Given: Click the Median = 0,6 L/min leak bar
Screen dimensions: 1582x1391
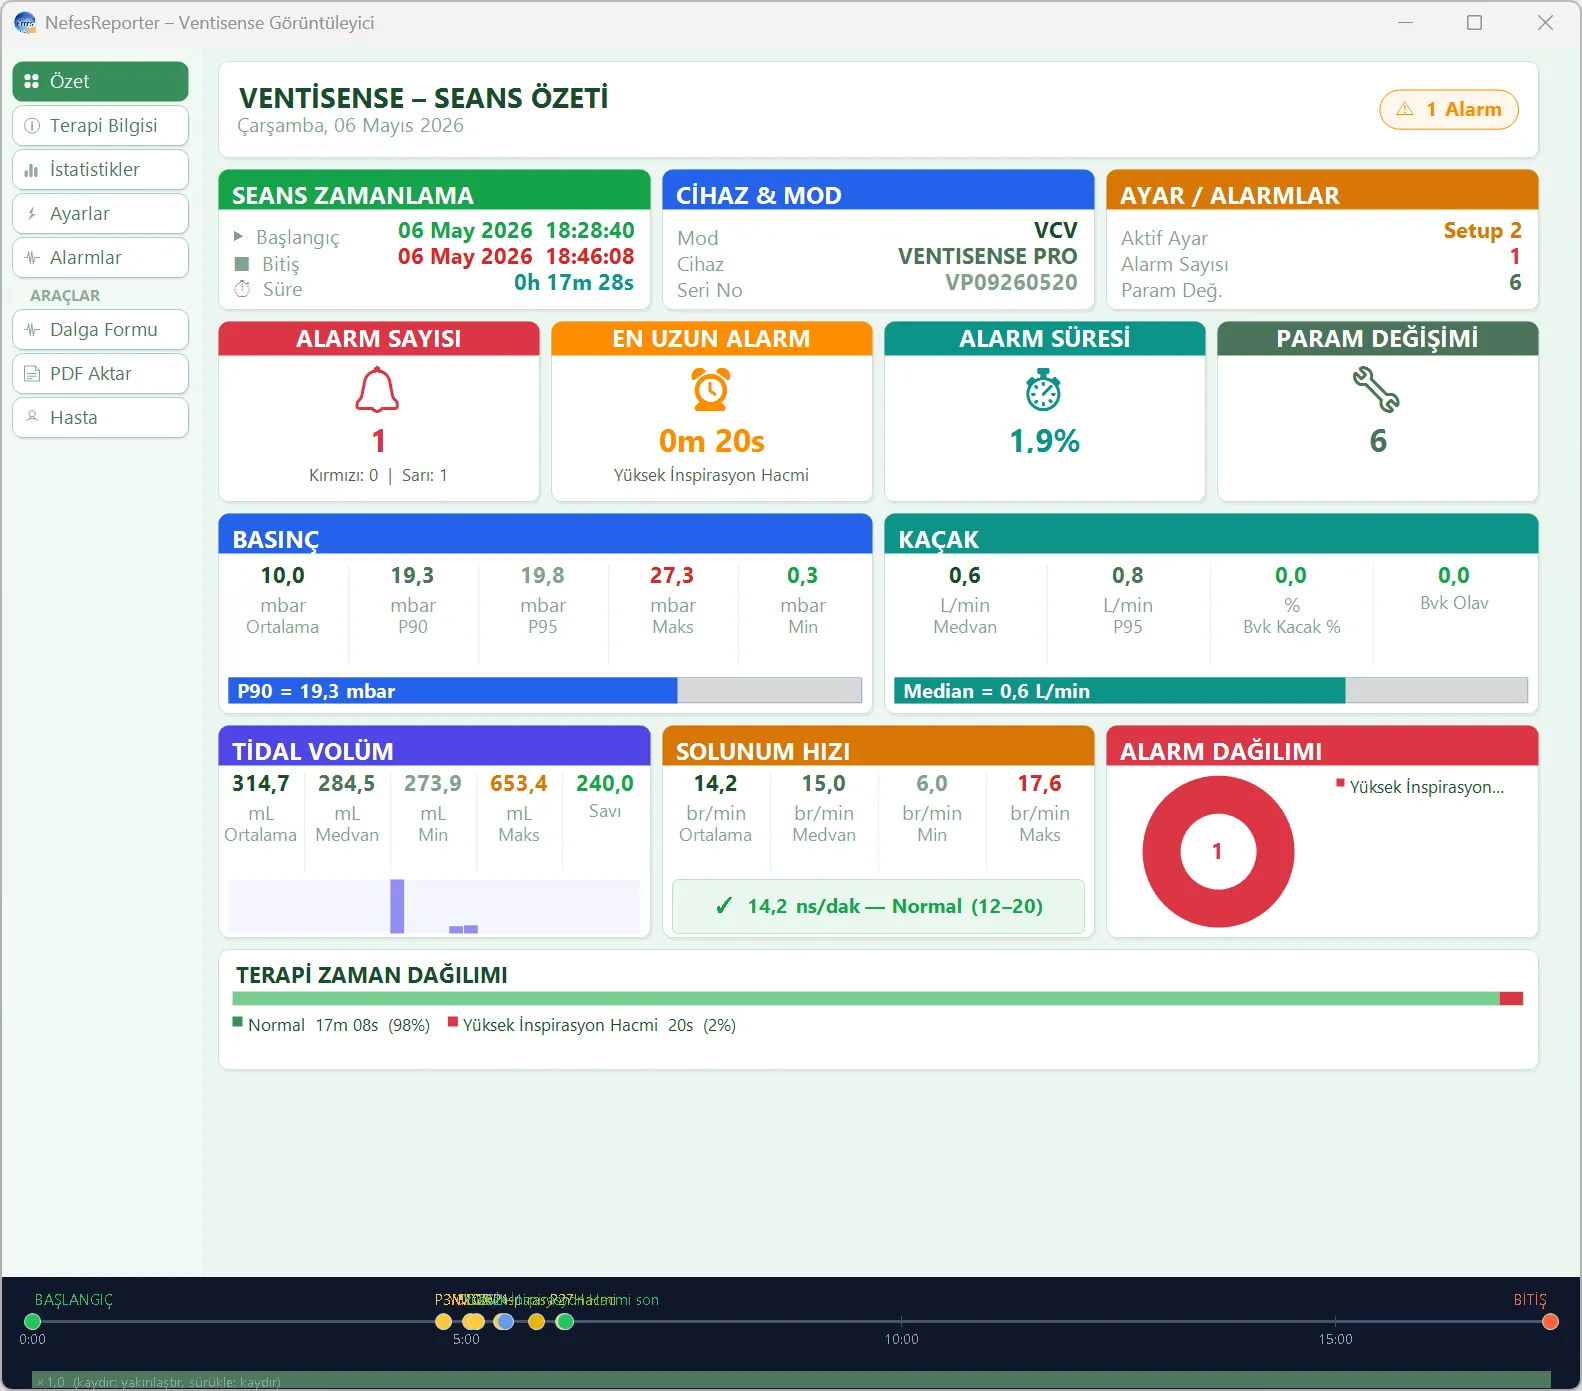Looking at the screenshot, I should (1211, 691).
